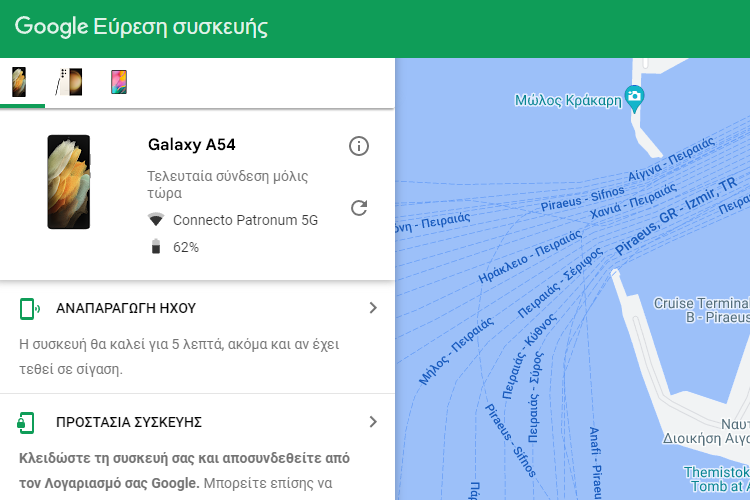This screenshot has width=750, height=500.
Task: Click the Galaxy A54 device name
Action: point(192,144)
